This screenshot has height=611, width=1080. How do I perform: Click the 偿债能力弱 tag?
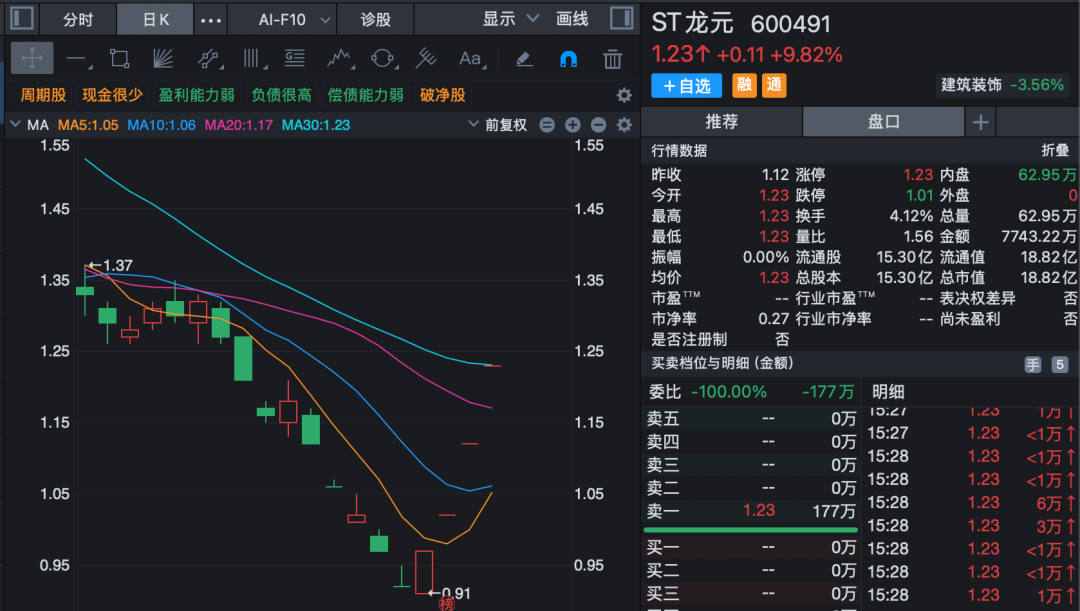tap(365, 95)
